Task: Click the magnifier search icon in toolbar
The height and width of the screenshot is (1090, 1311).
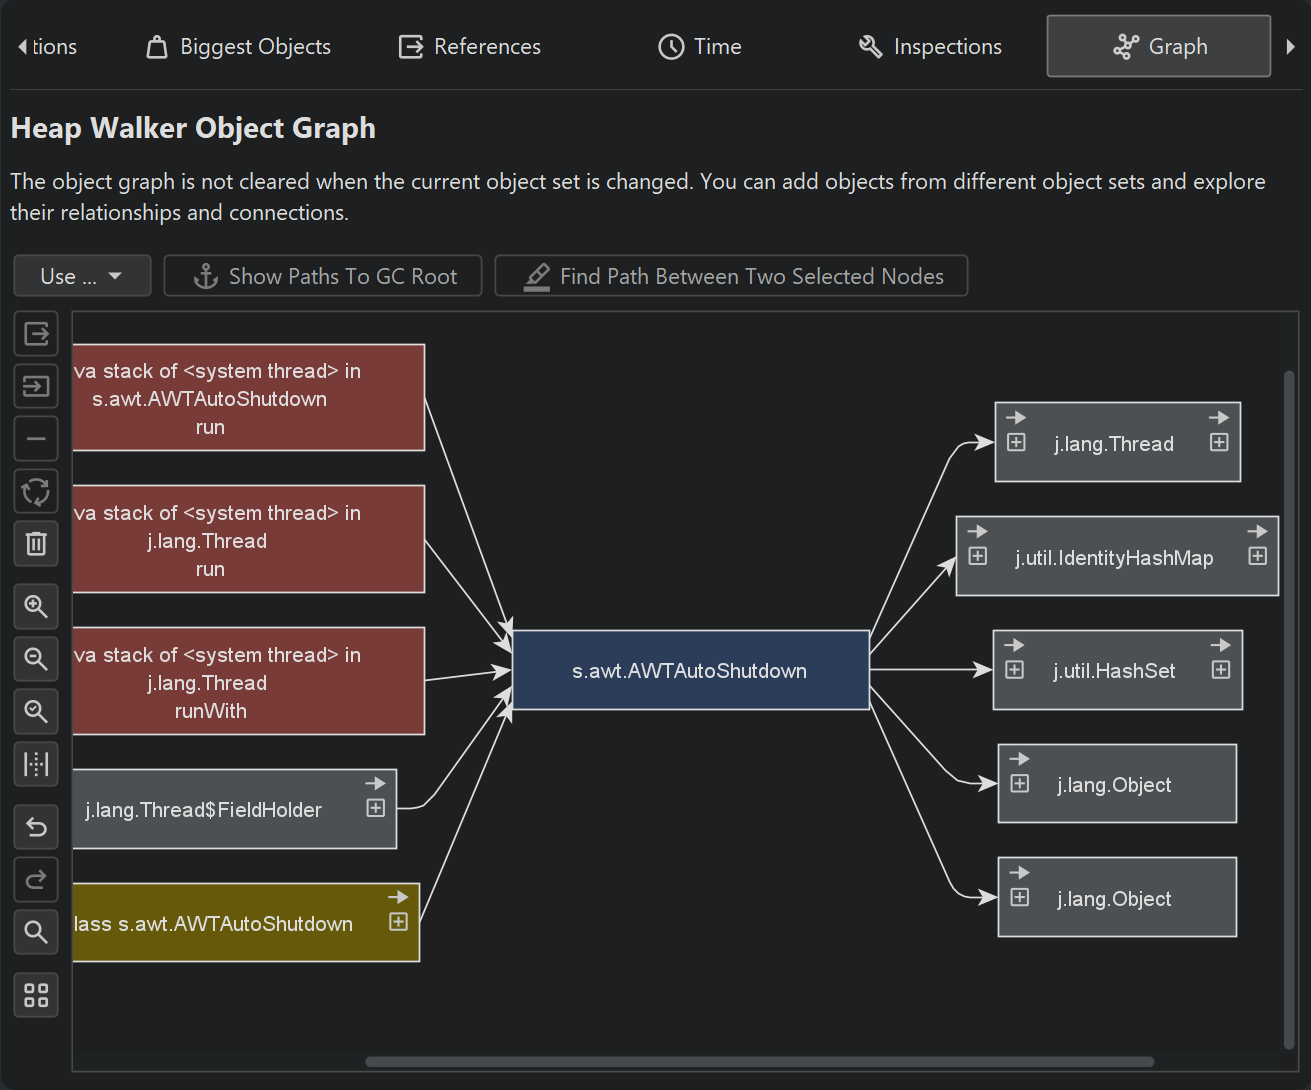Action: [36, 932]
